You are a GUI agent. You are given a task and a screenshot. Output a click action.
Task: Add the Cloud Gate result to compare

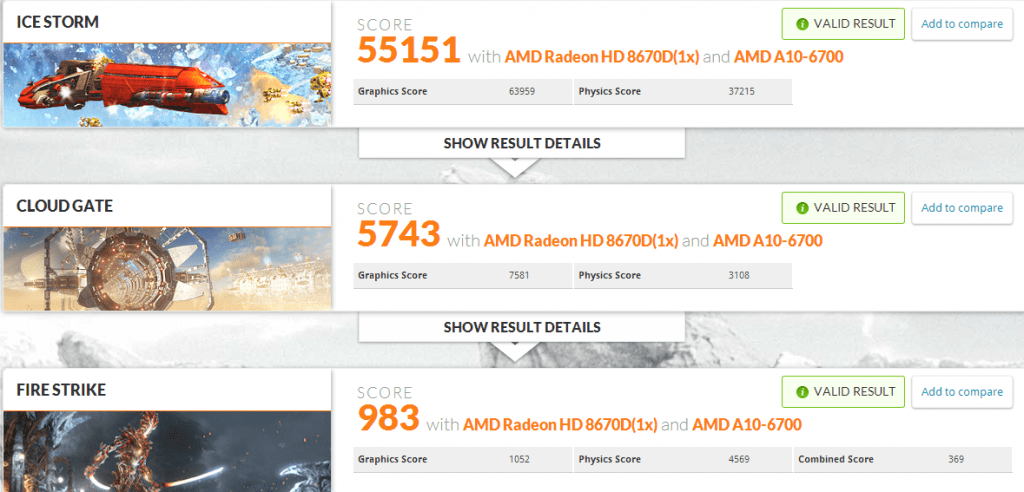tap(962, 208)
